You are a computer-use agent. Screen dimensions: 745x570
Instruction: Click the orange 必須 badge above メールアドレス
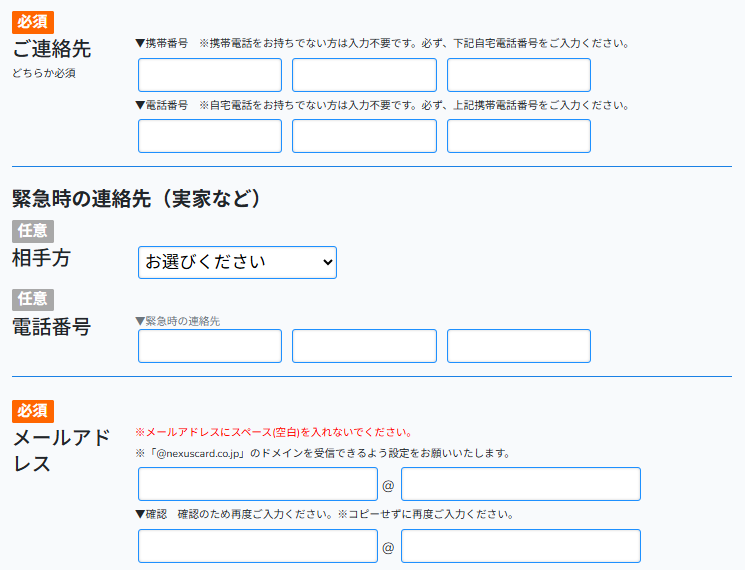coord(33,411)
